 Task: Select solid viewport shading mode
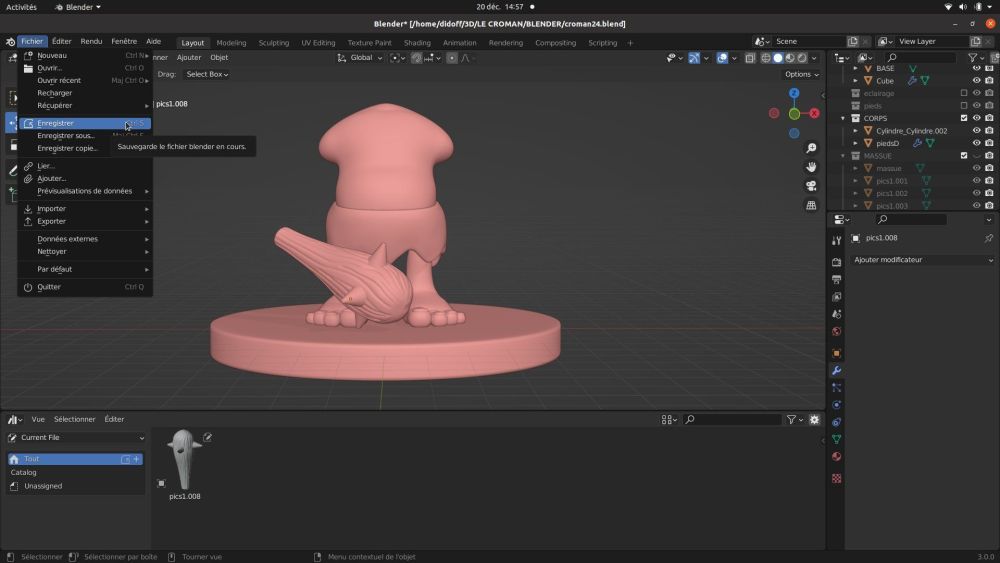click(x=778, y=58)
